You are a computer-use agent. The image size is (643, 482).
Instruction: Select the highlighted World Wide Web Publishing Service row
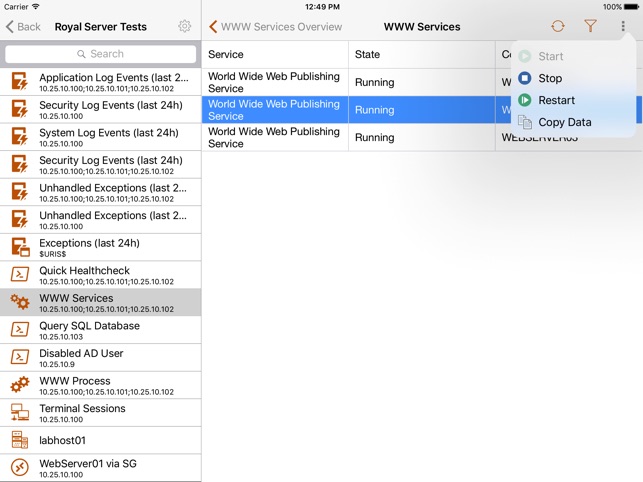(x=422, y=110)
